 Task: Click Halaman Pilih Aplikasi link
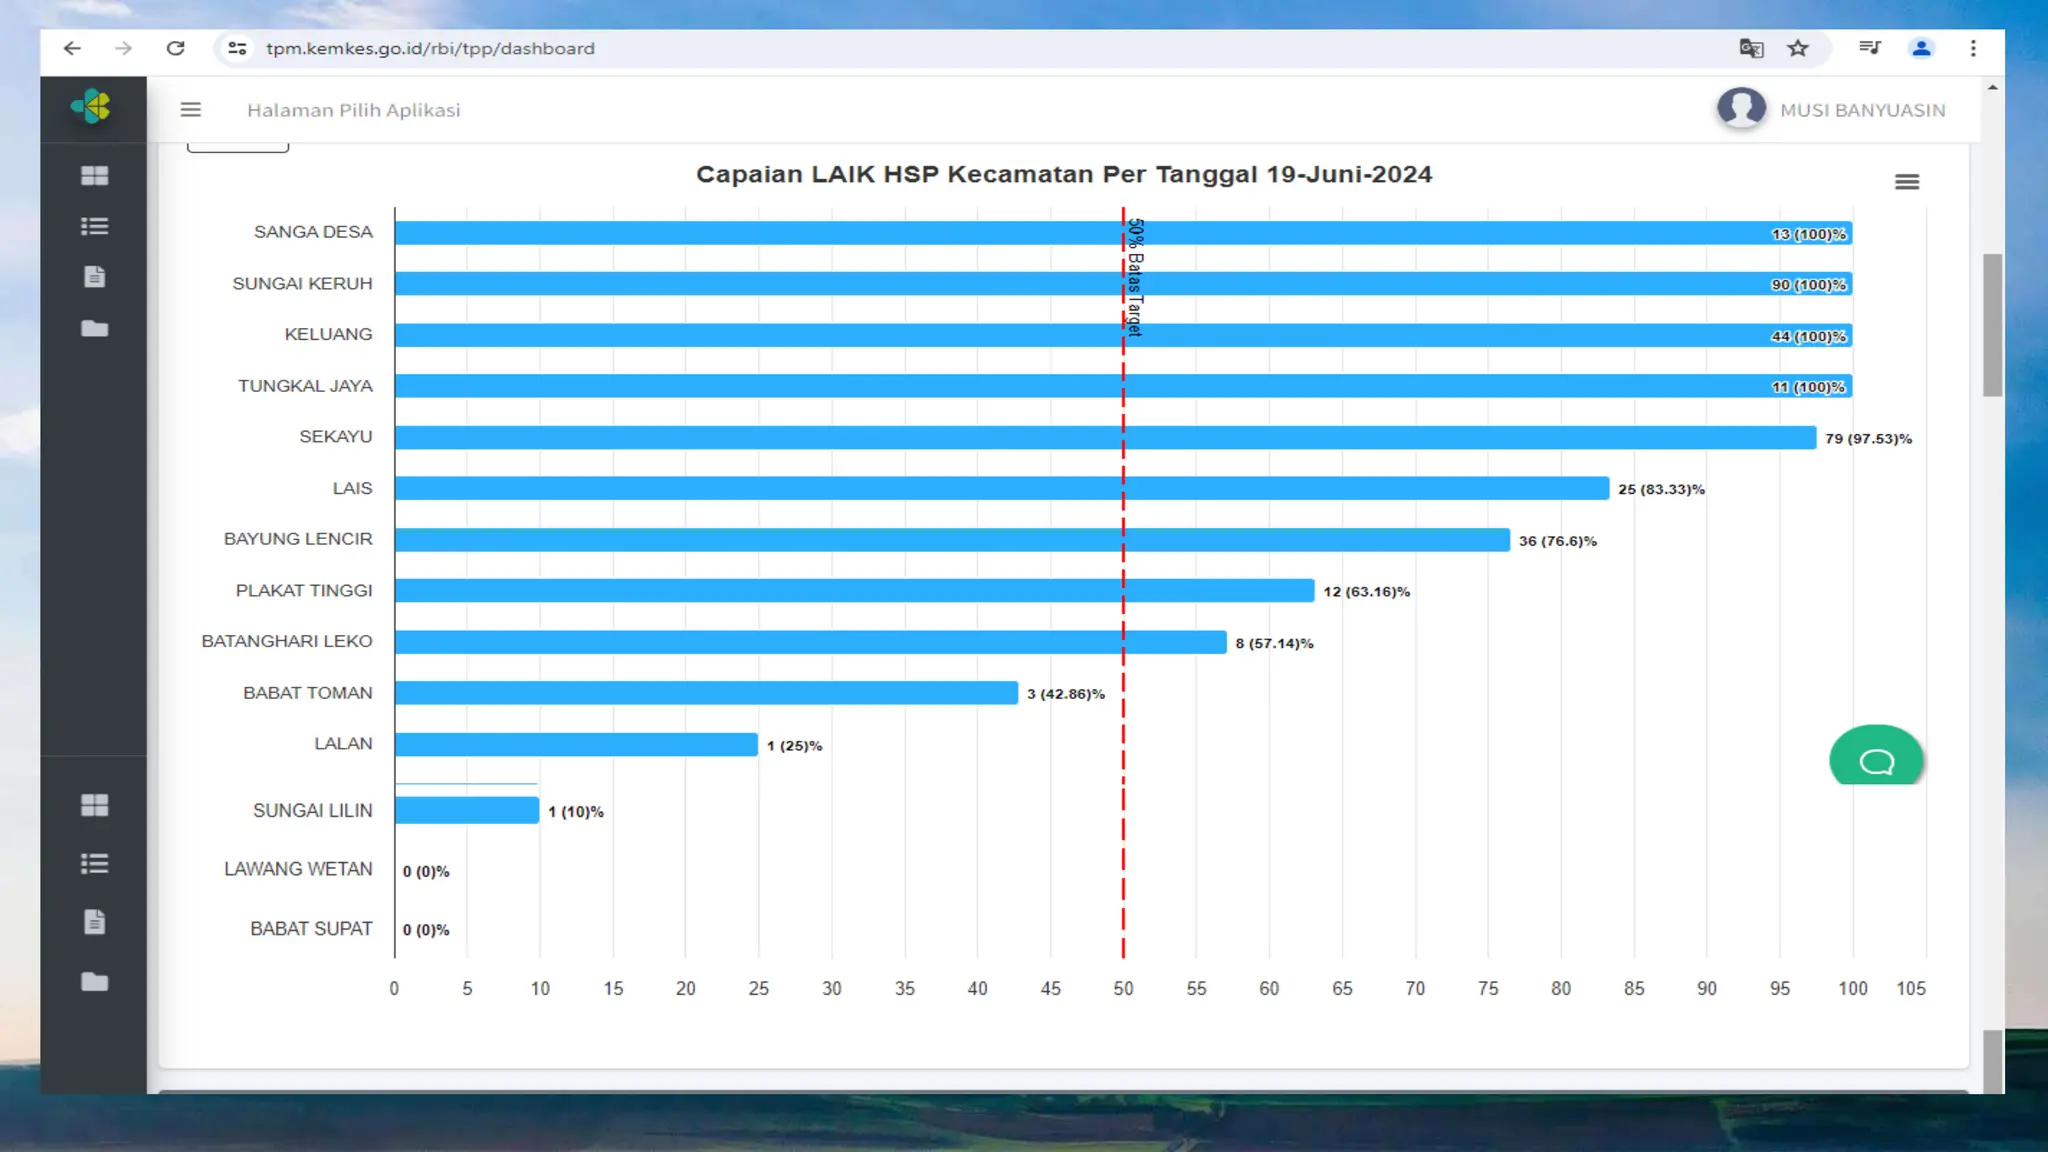[x=354, y=110]
